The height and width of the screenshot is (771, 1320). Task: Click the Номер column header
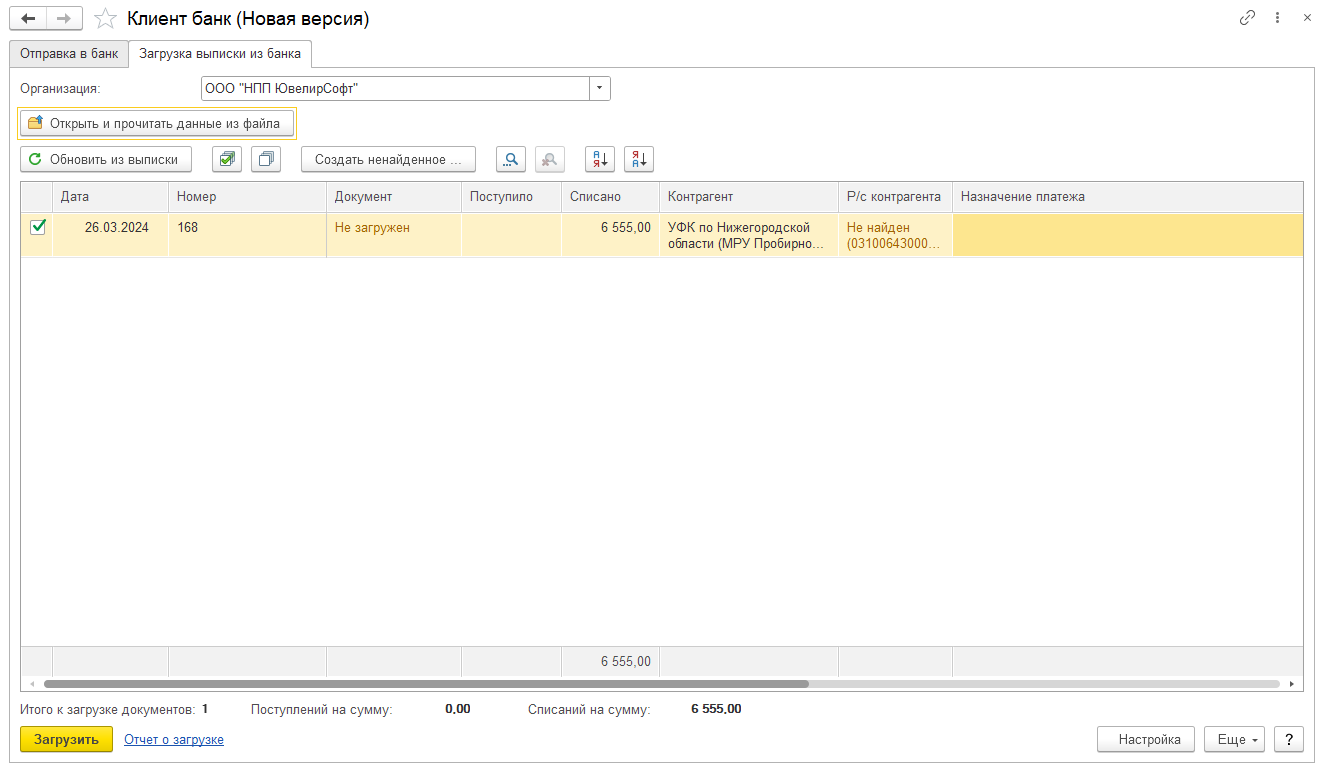tap(247, 196)
